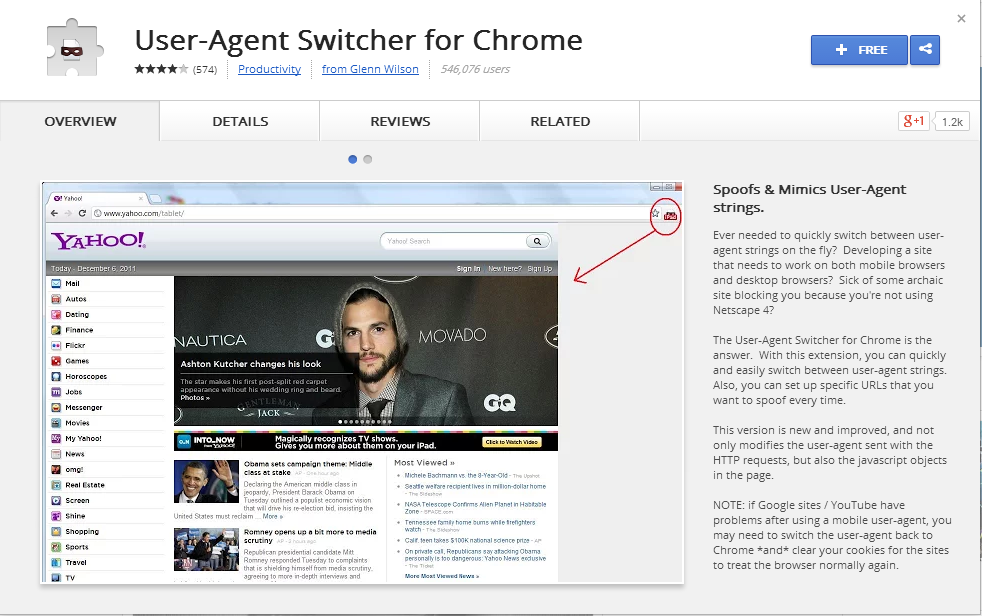Open the Productivity category link
Image resolution: width=982 pixels, height=616 pixels.
point(269,69)
